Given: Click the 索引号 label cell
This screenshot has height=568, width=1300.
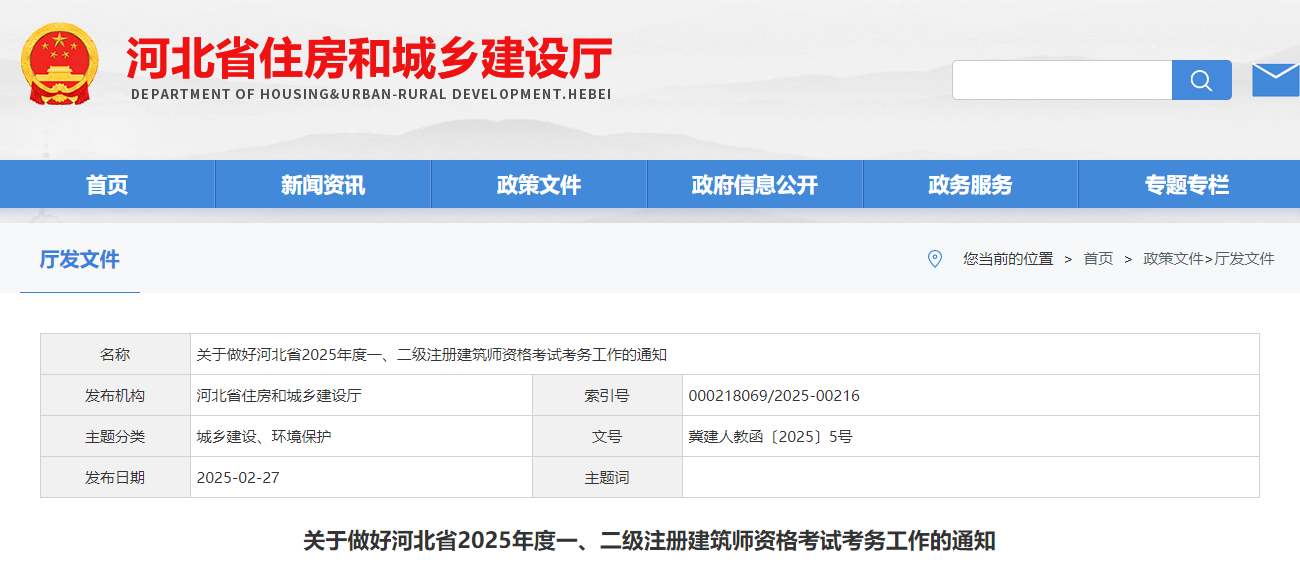Looking at the screenshot, I should point(607,395).
